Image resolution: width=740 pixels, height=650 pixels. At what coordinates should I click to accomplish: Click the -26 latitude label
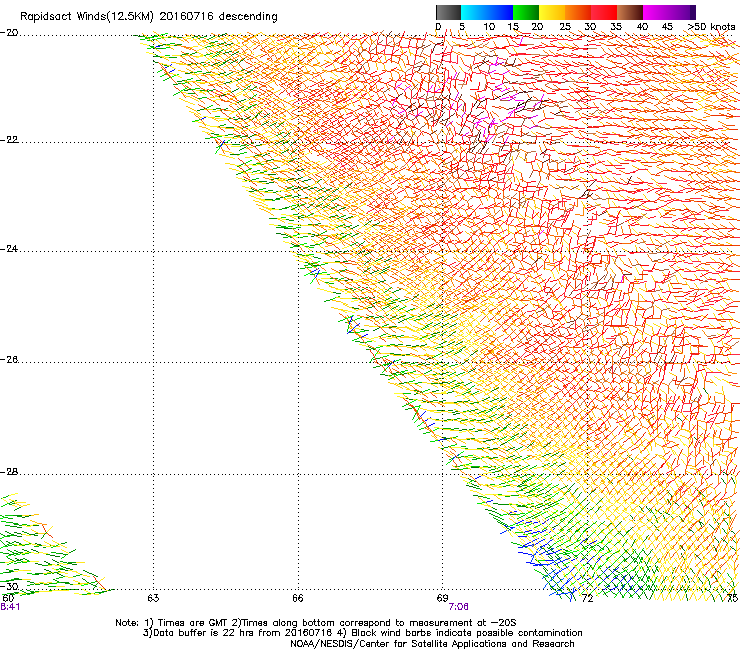9,360
